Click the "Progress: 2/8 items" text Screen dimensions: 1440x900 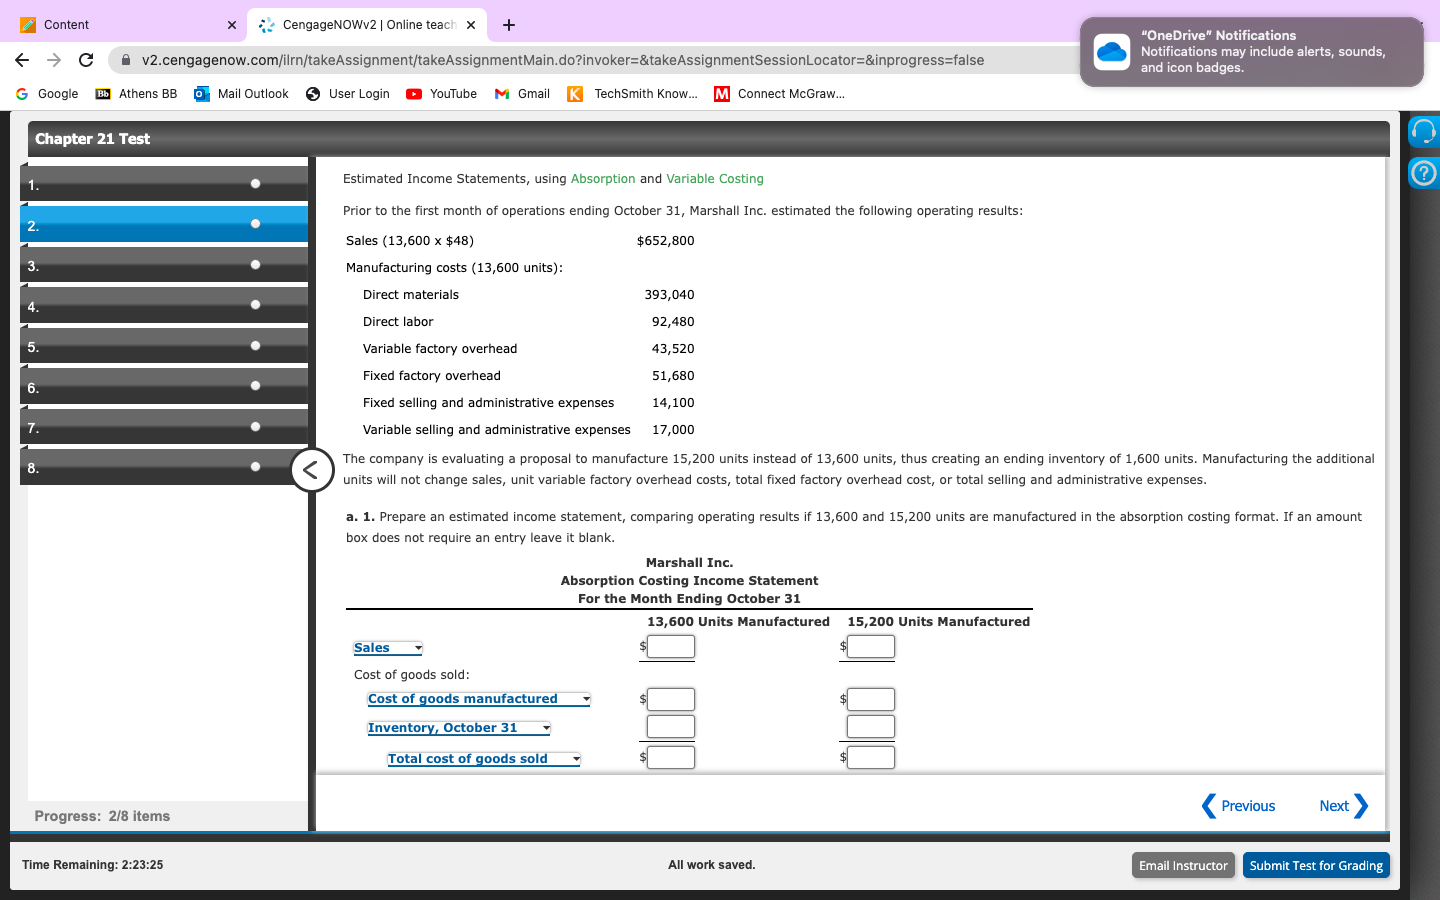point(102,816)
